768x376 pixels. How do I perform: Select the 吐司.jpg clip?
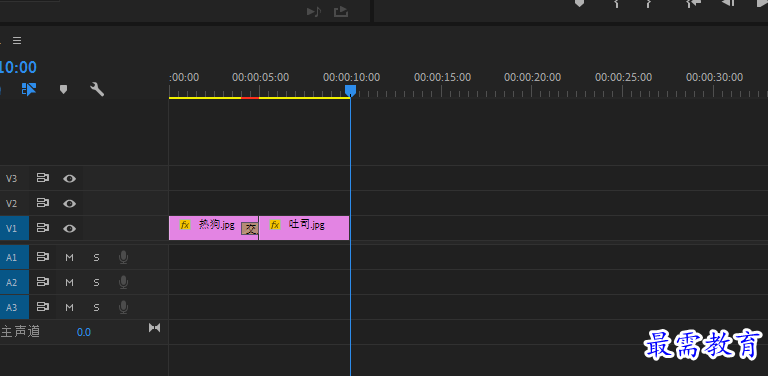(304, 228)
